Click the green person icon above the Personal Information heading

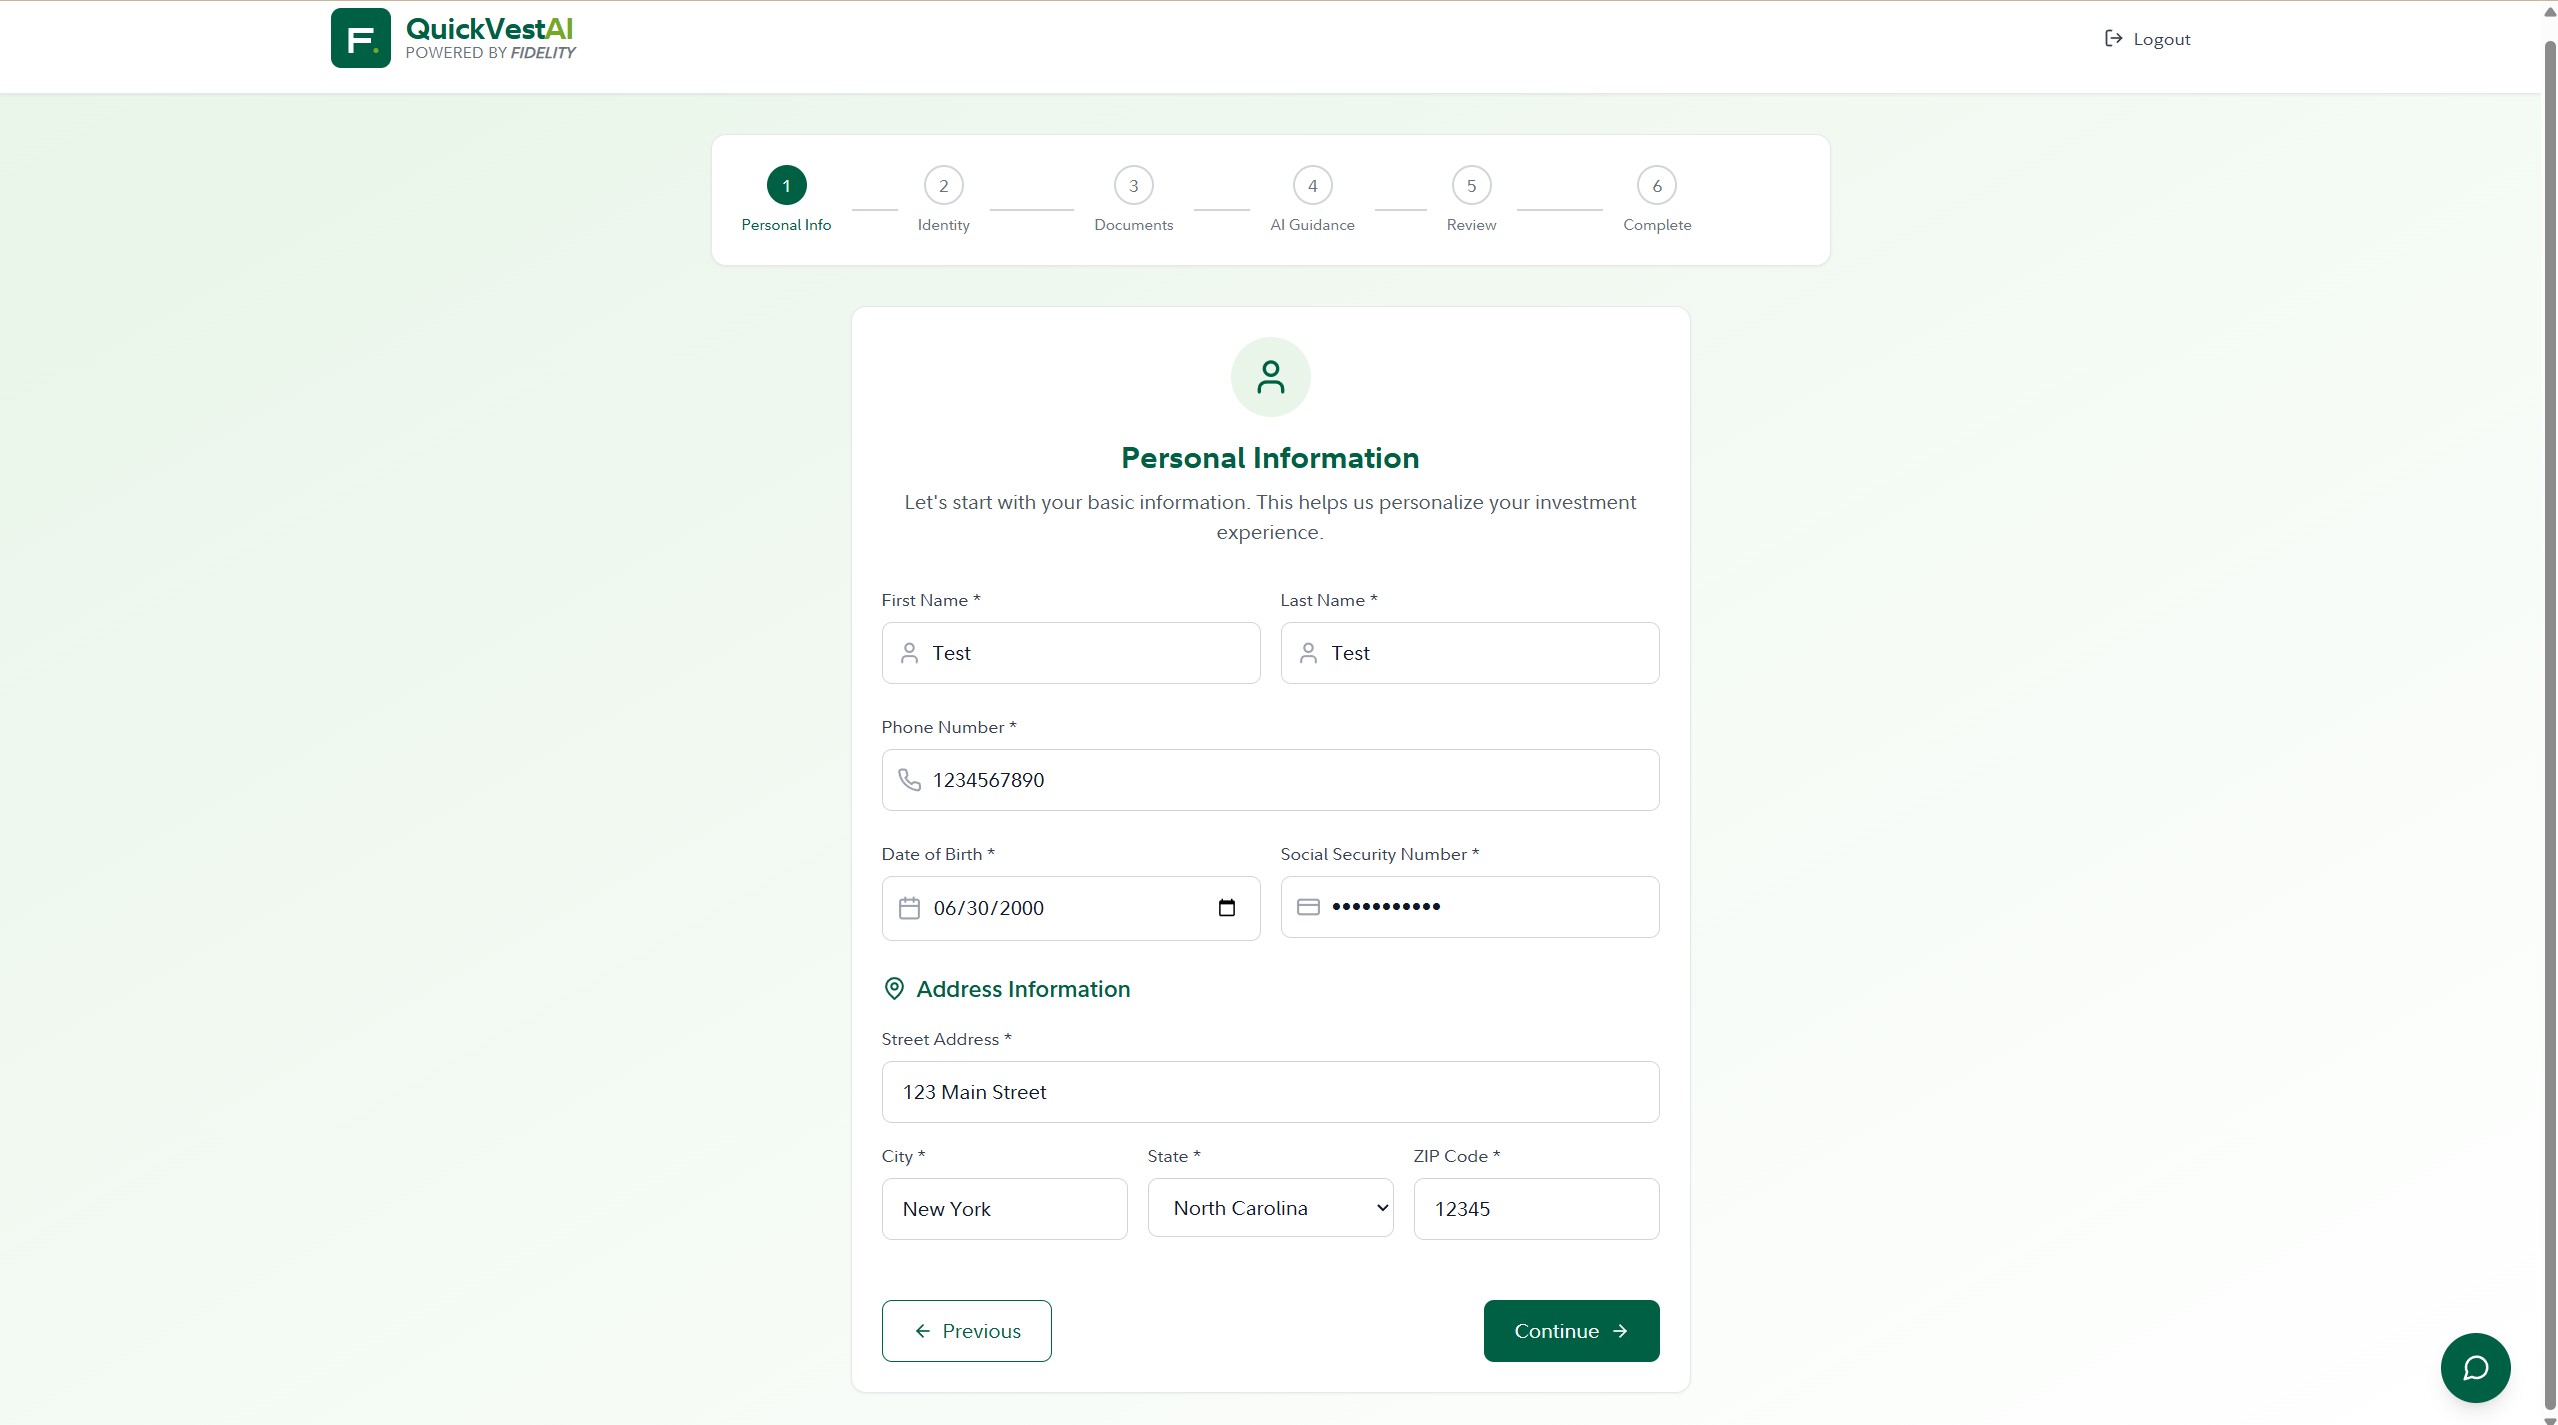pyautogui.click(x=1270, y=377)
